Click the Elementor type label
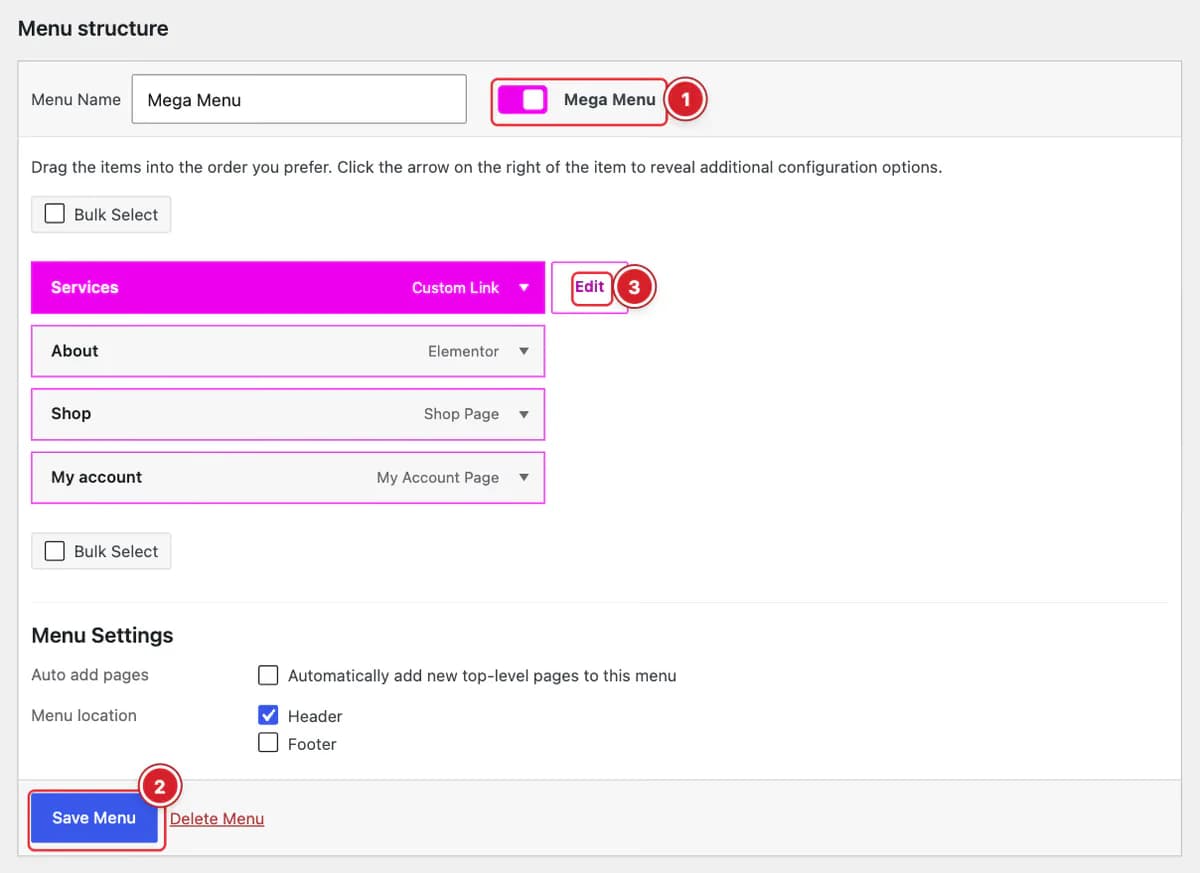Image resolution: width=1200 pixels, height=873 pixels. pyautogui.click(x=463, y=351)
